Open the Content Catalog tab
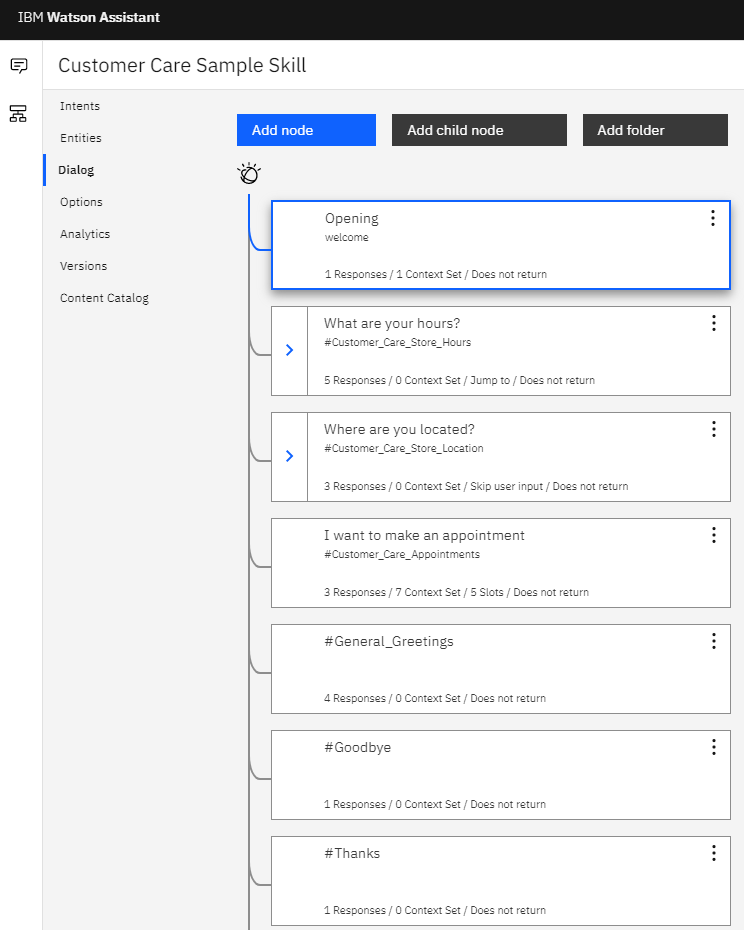Screen dimensions: 744x930 point(104,298)
